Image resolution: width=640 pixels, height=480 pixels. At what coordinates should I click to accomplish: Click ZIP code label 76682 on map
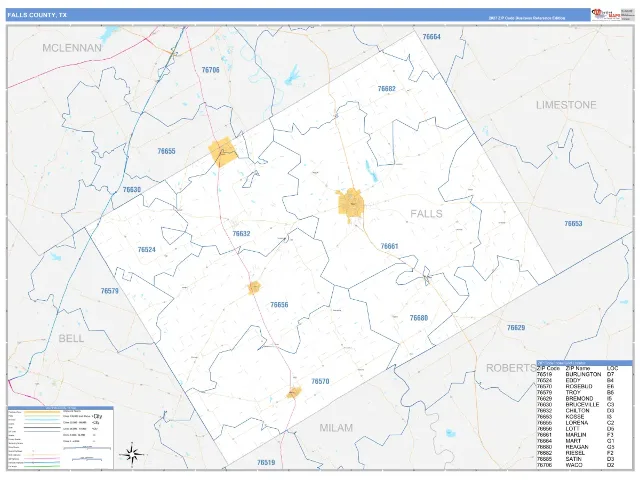pos(387,89)
